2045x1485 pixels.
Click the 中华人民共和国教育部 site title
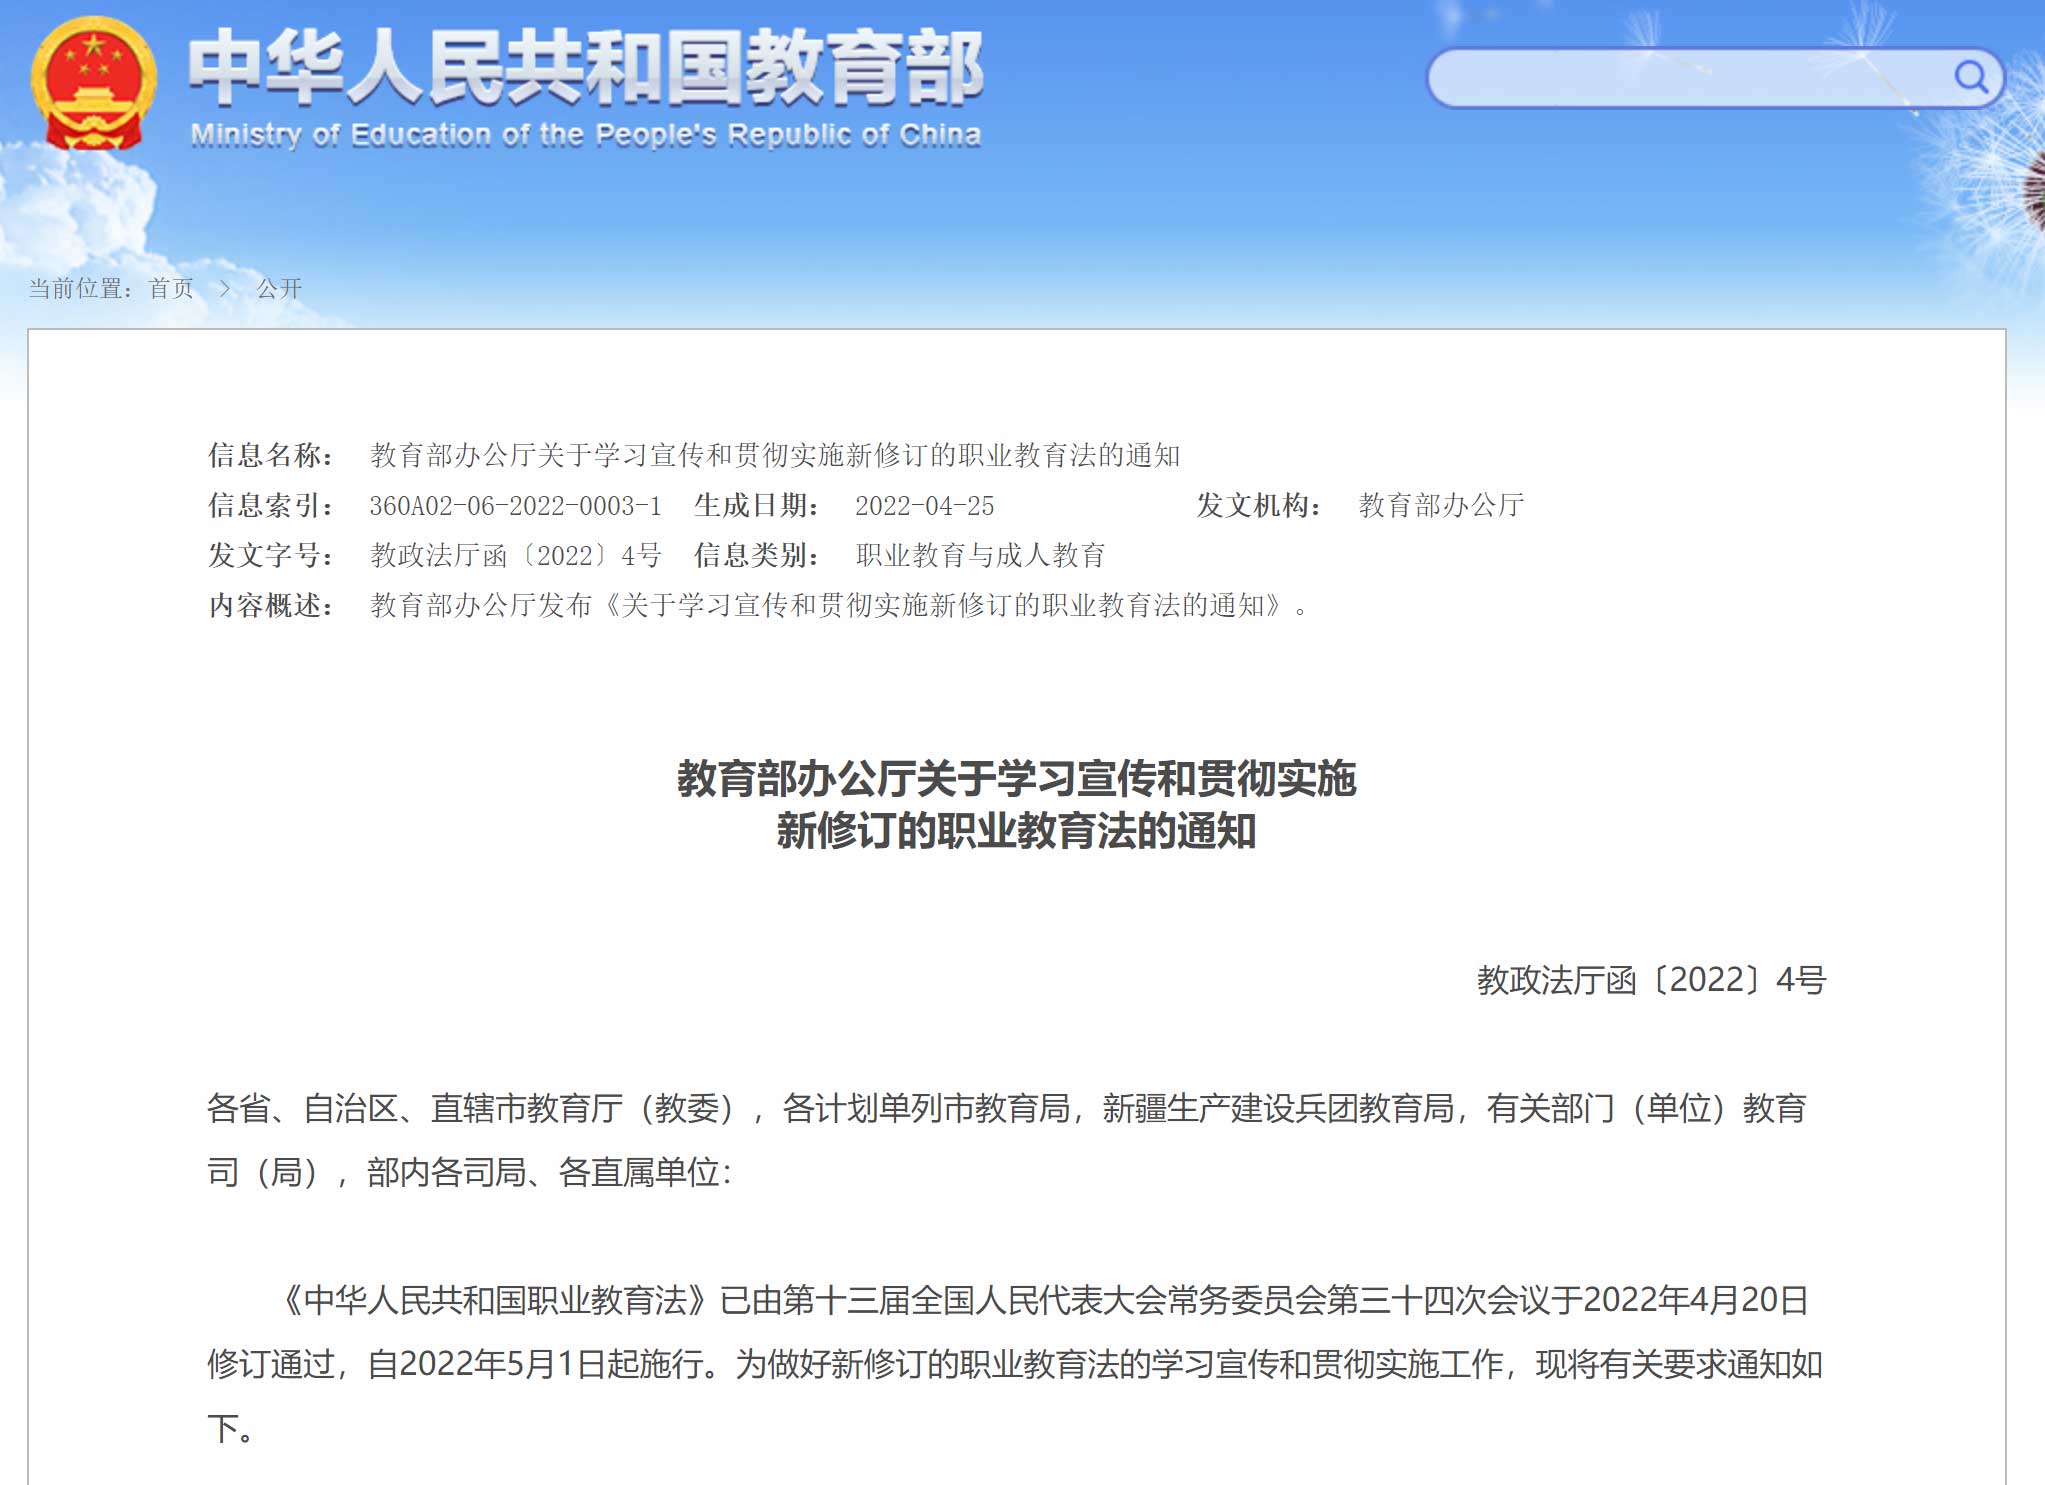pos(586,68)
